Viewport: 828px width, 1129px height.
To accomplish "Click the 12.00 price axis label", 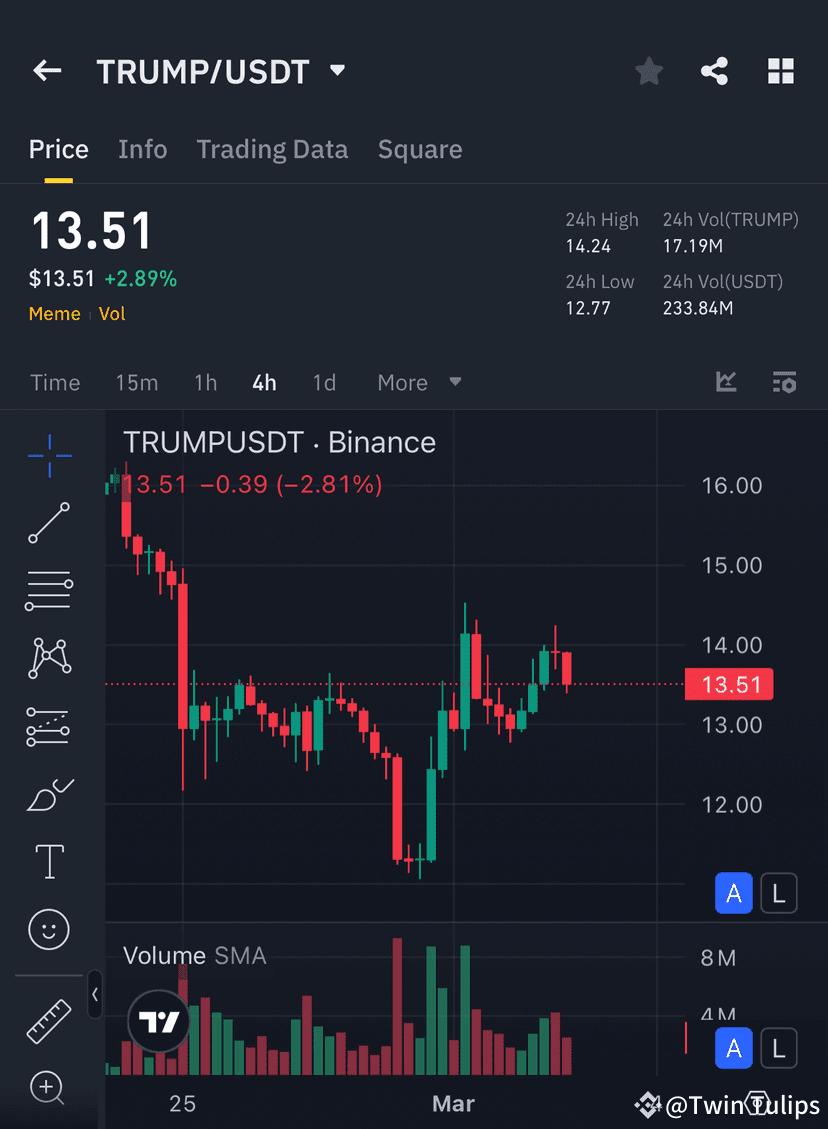I will click(732, 804).
